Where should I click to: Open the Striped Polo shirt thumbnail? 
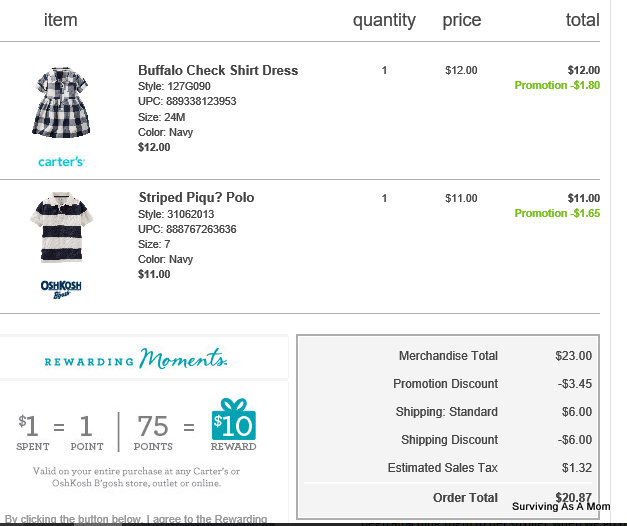pos(61,227)
